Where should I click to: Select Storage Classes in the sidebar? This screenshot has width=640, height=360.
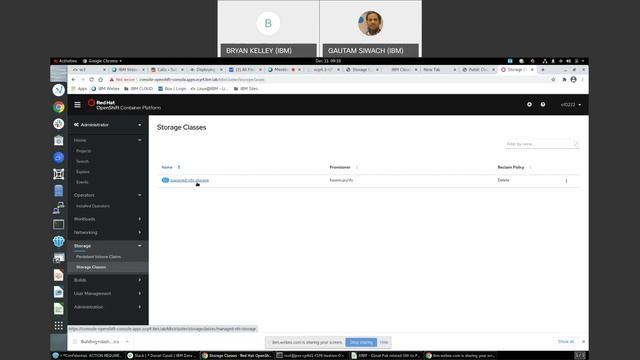pos(91,267)
